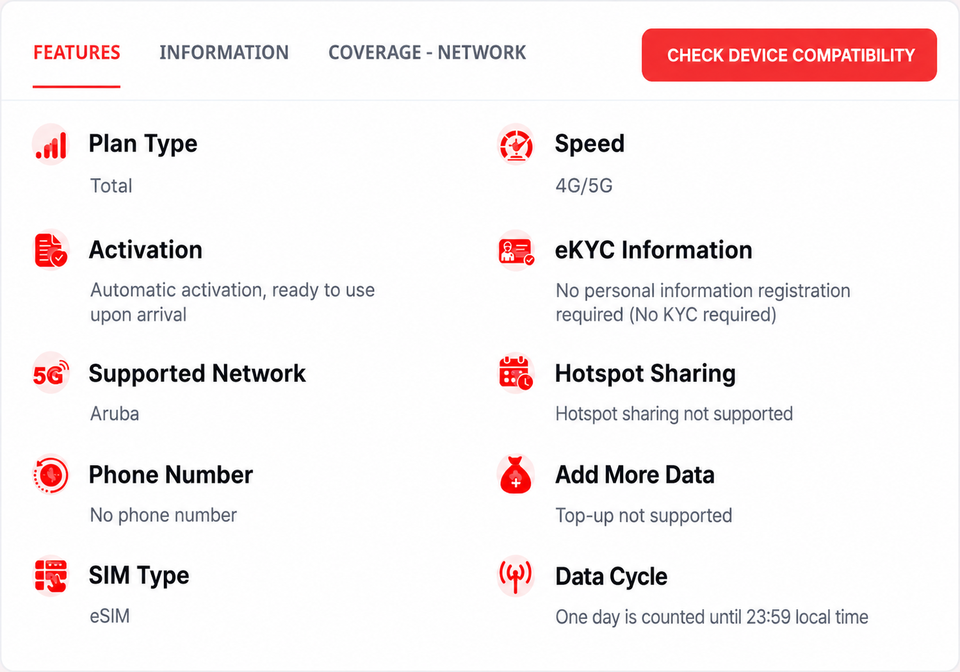Select the 'Aruba' supported network text
The width and height of the screenshot is (960, 672).
pos(114,414)
